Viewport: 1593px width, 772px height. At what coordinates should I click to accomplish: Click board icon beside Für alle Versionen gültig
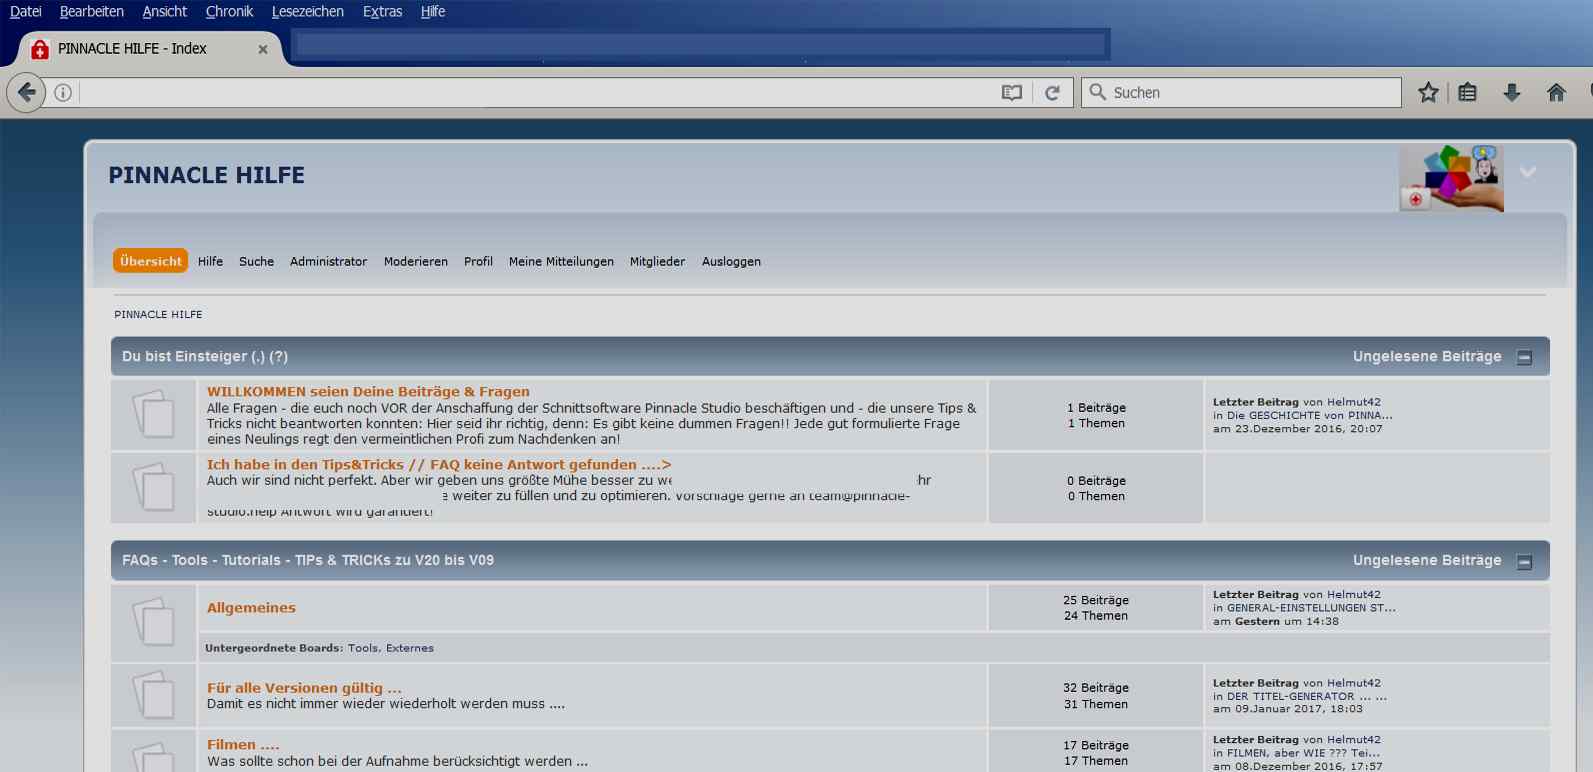pyautogui.click(x=153, y=695)
